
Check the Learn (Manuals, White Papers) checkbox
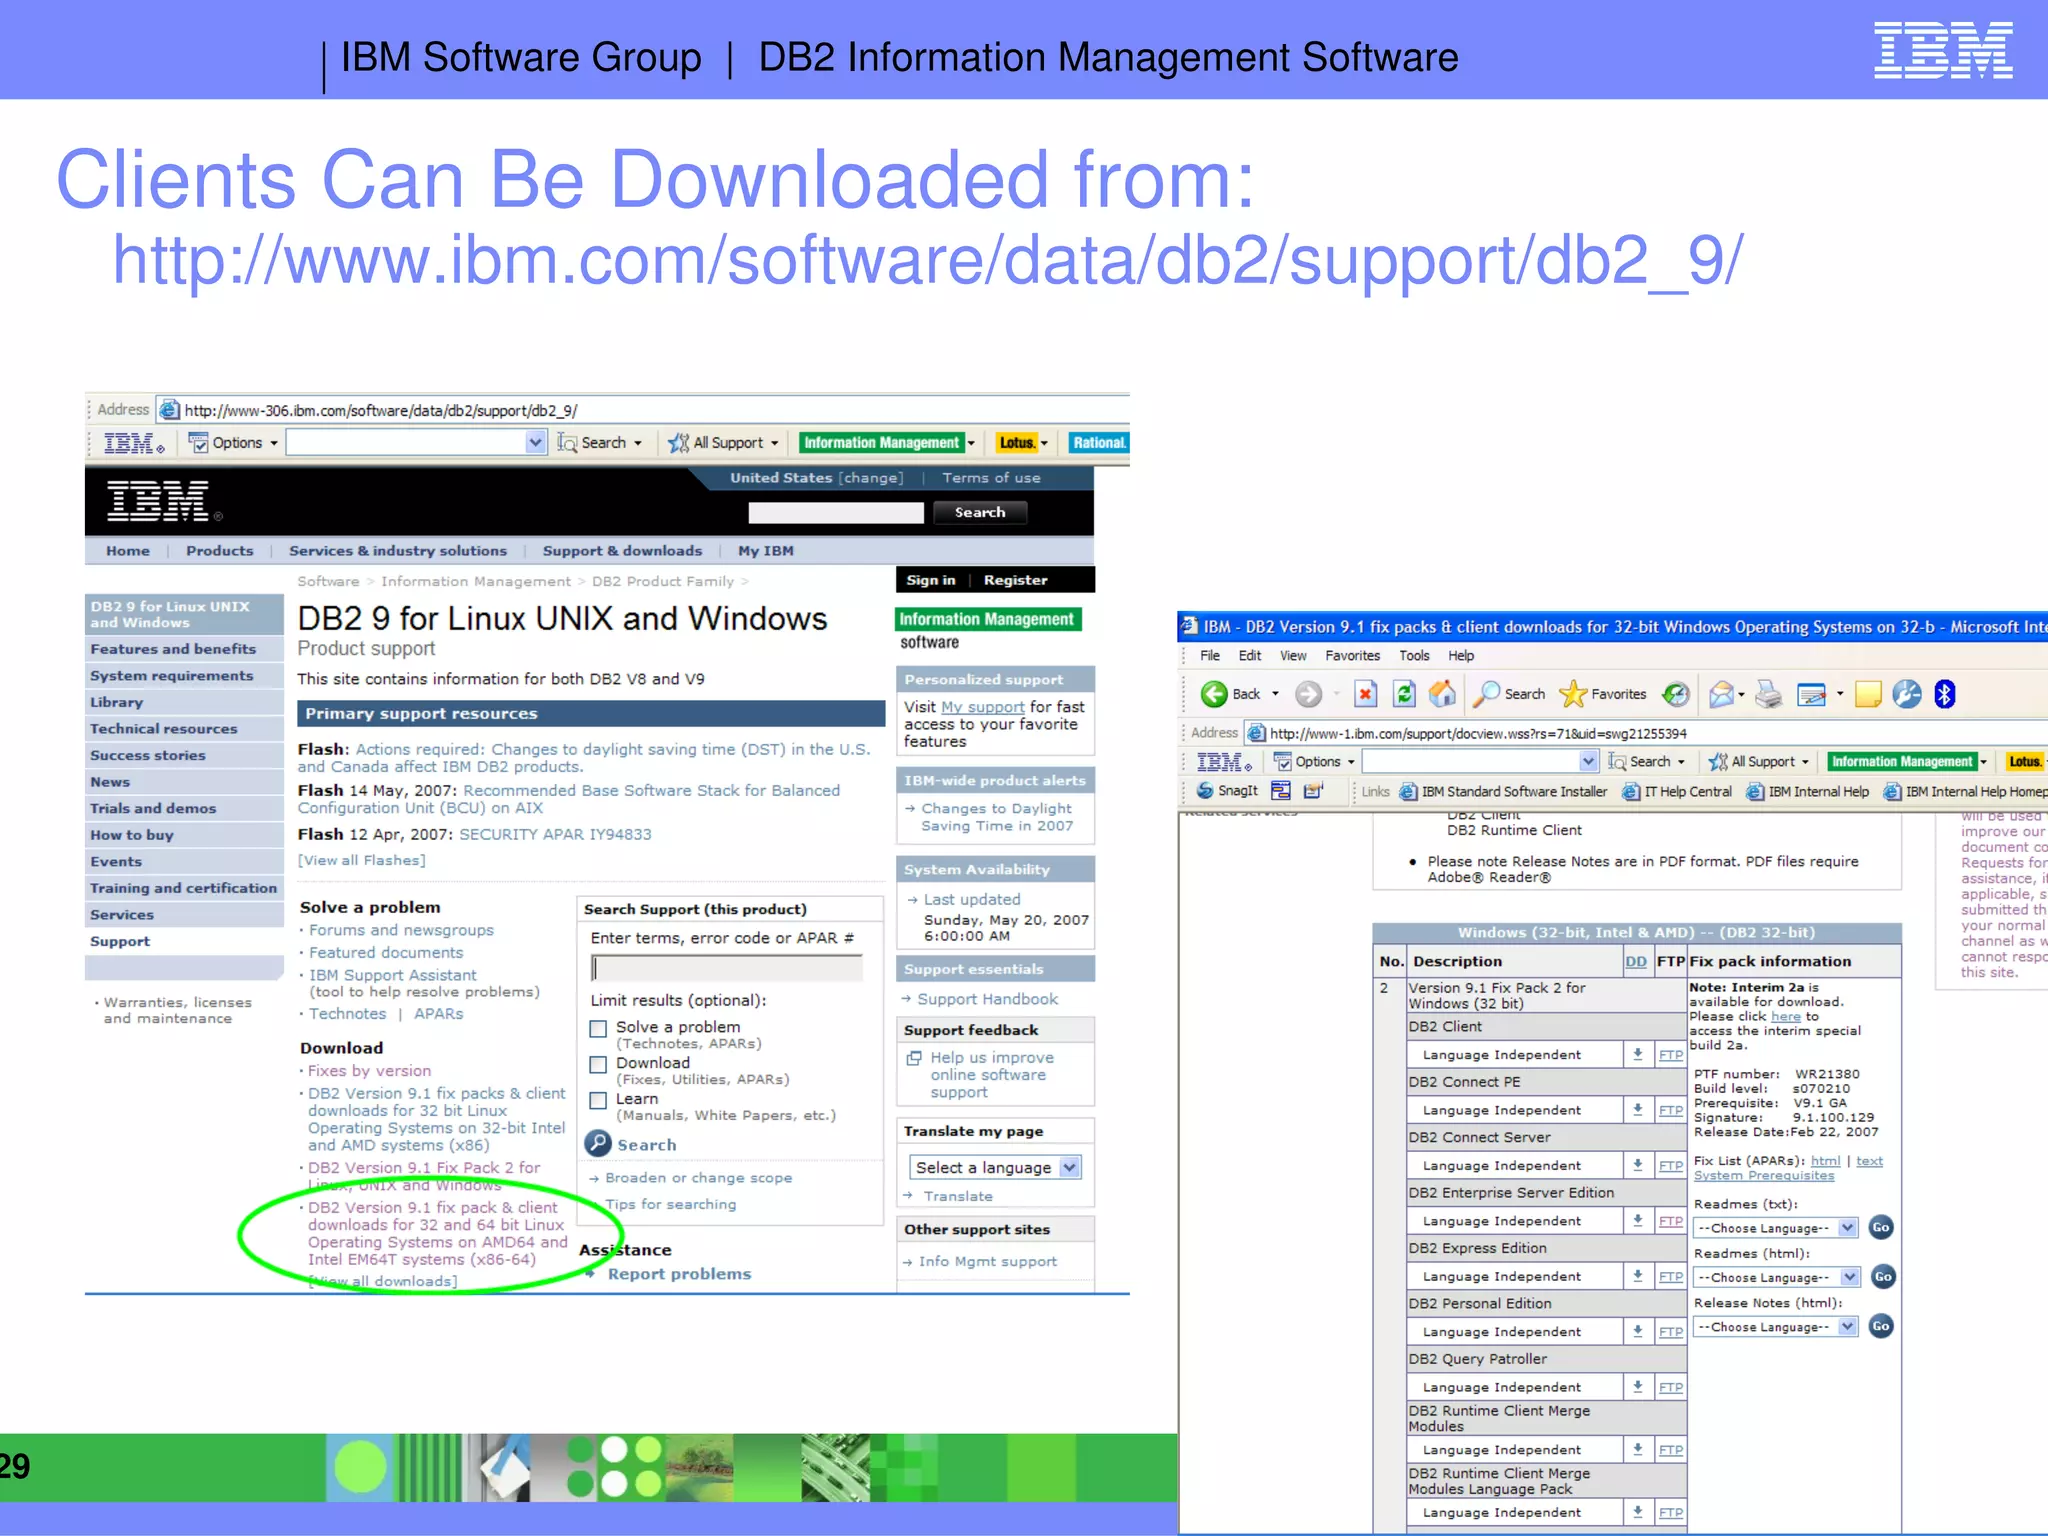tap(598, 1100)
